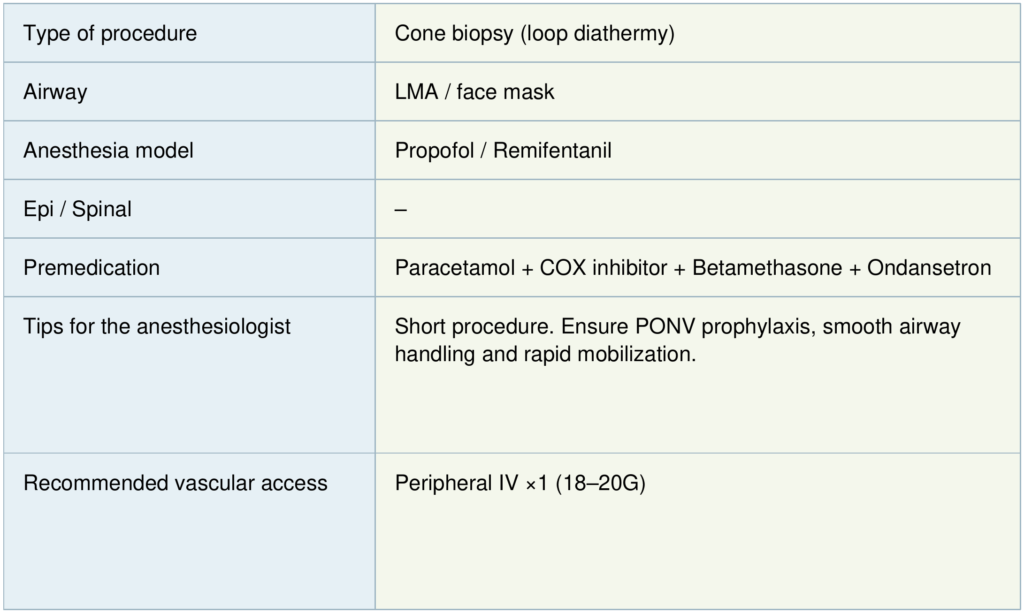1024x613 pixels.
Task: Click the dash value for Epi / Spinal
Action: [401, 210]
